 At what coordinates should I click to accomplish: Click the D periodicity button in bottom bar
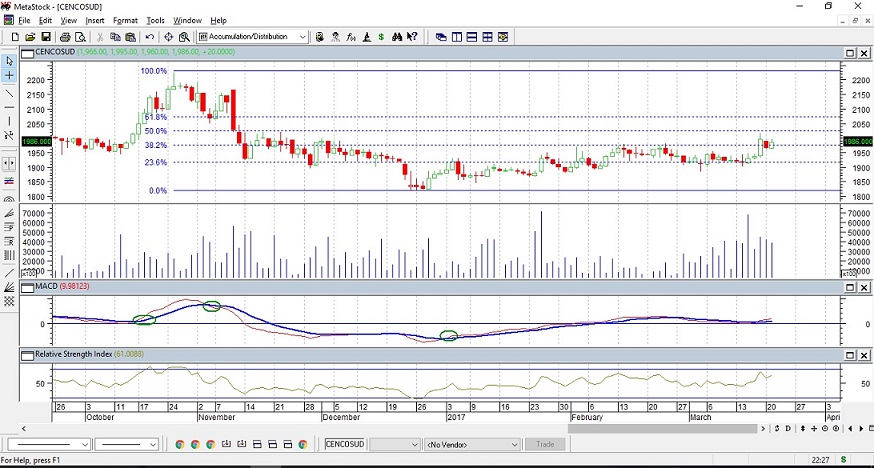coord(788,428)
